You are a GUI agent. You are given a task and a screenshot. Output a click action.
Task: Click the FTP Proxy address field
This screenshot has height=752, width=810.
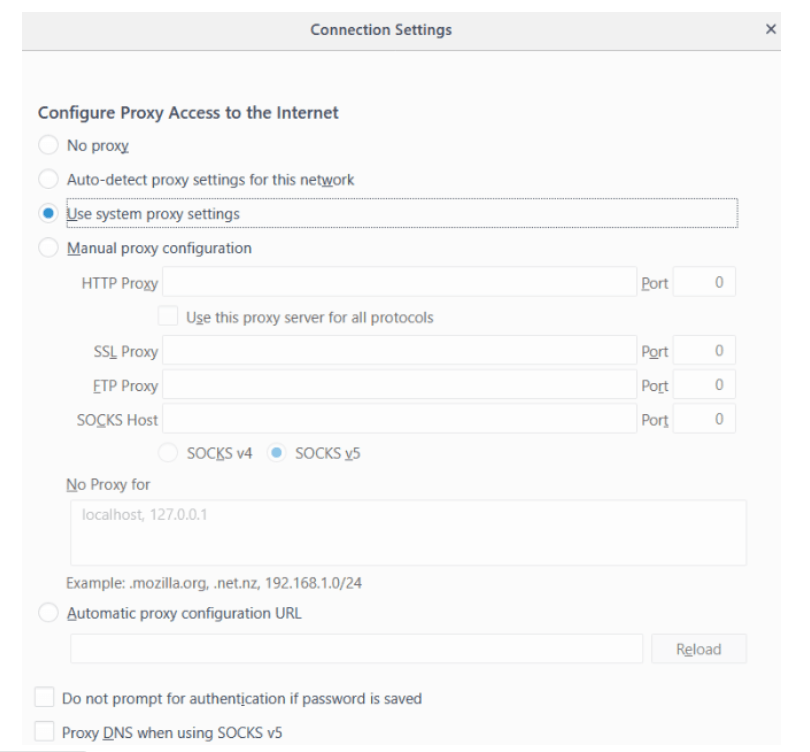399,385
